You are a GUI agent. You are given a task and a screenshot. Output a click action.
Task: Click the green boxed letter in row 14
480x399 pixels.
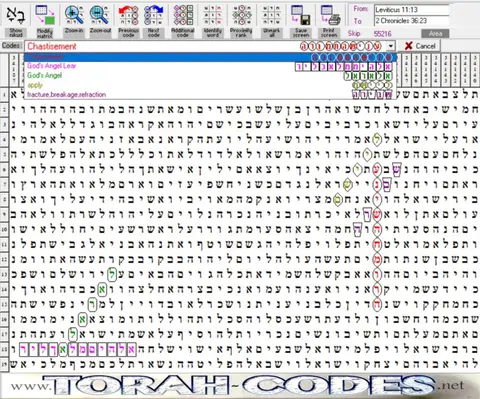[102, 290]
